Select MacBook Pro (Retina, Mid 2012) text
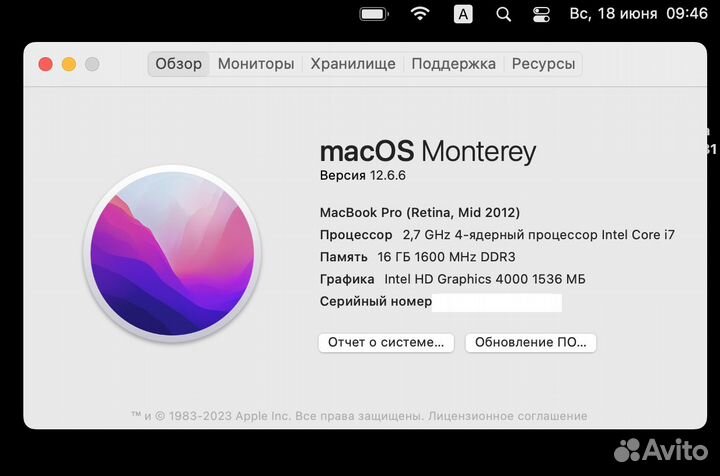Screen dimensions: 720x476 tap(420, 213)
